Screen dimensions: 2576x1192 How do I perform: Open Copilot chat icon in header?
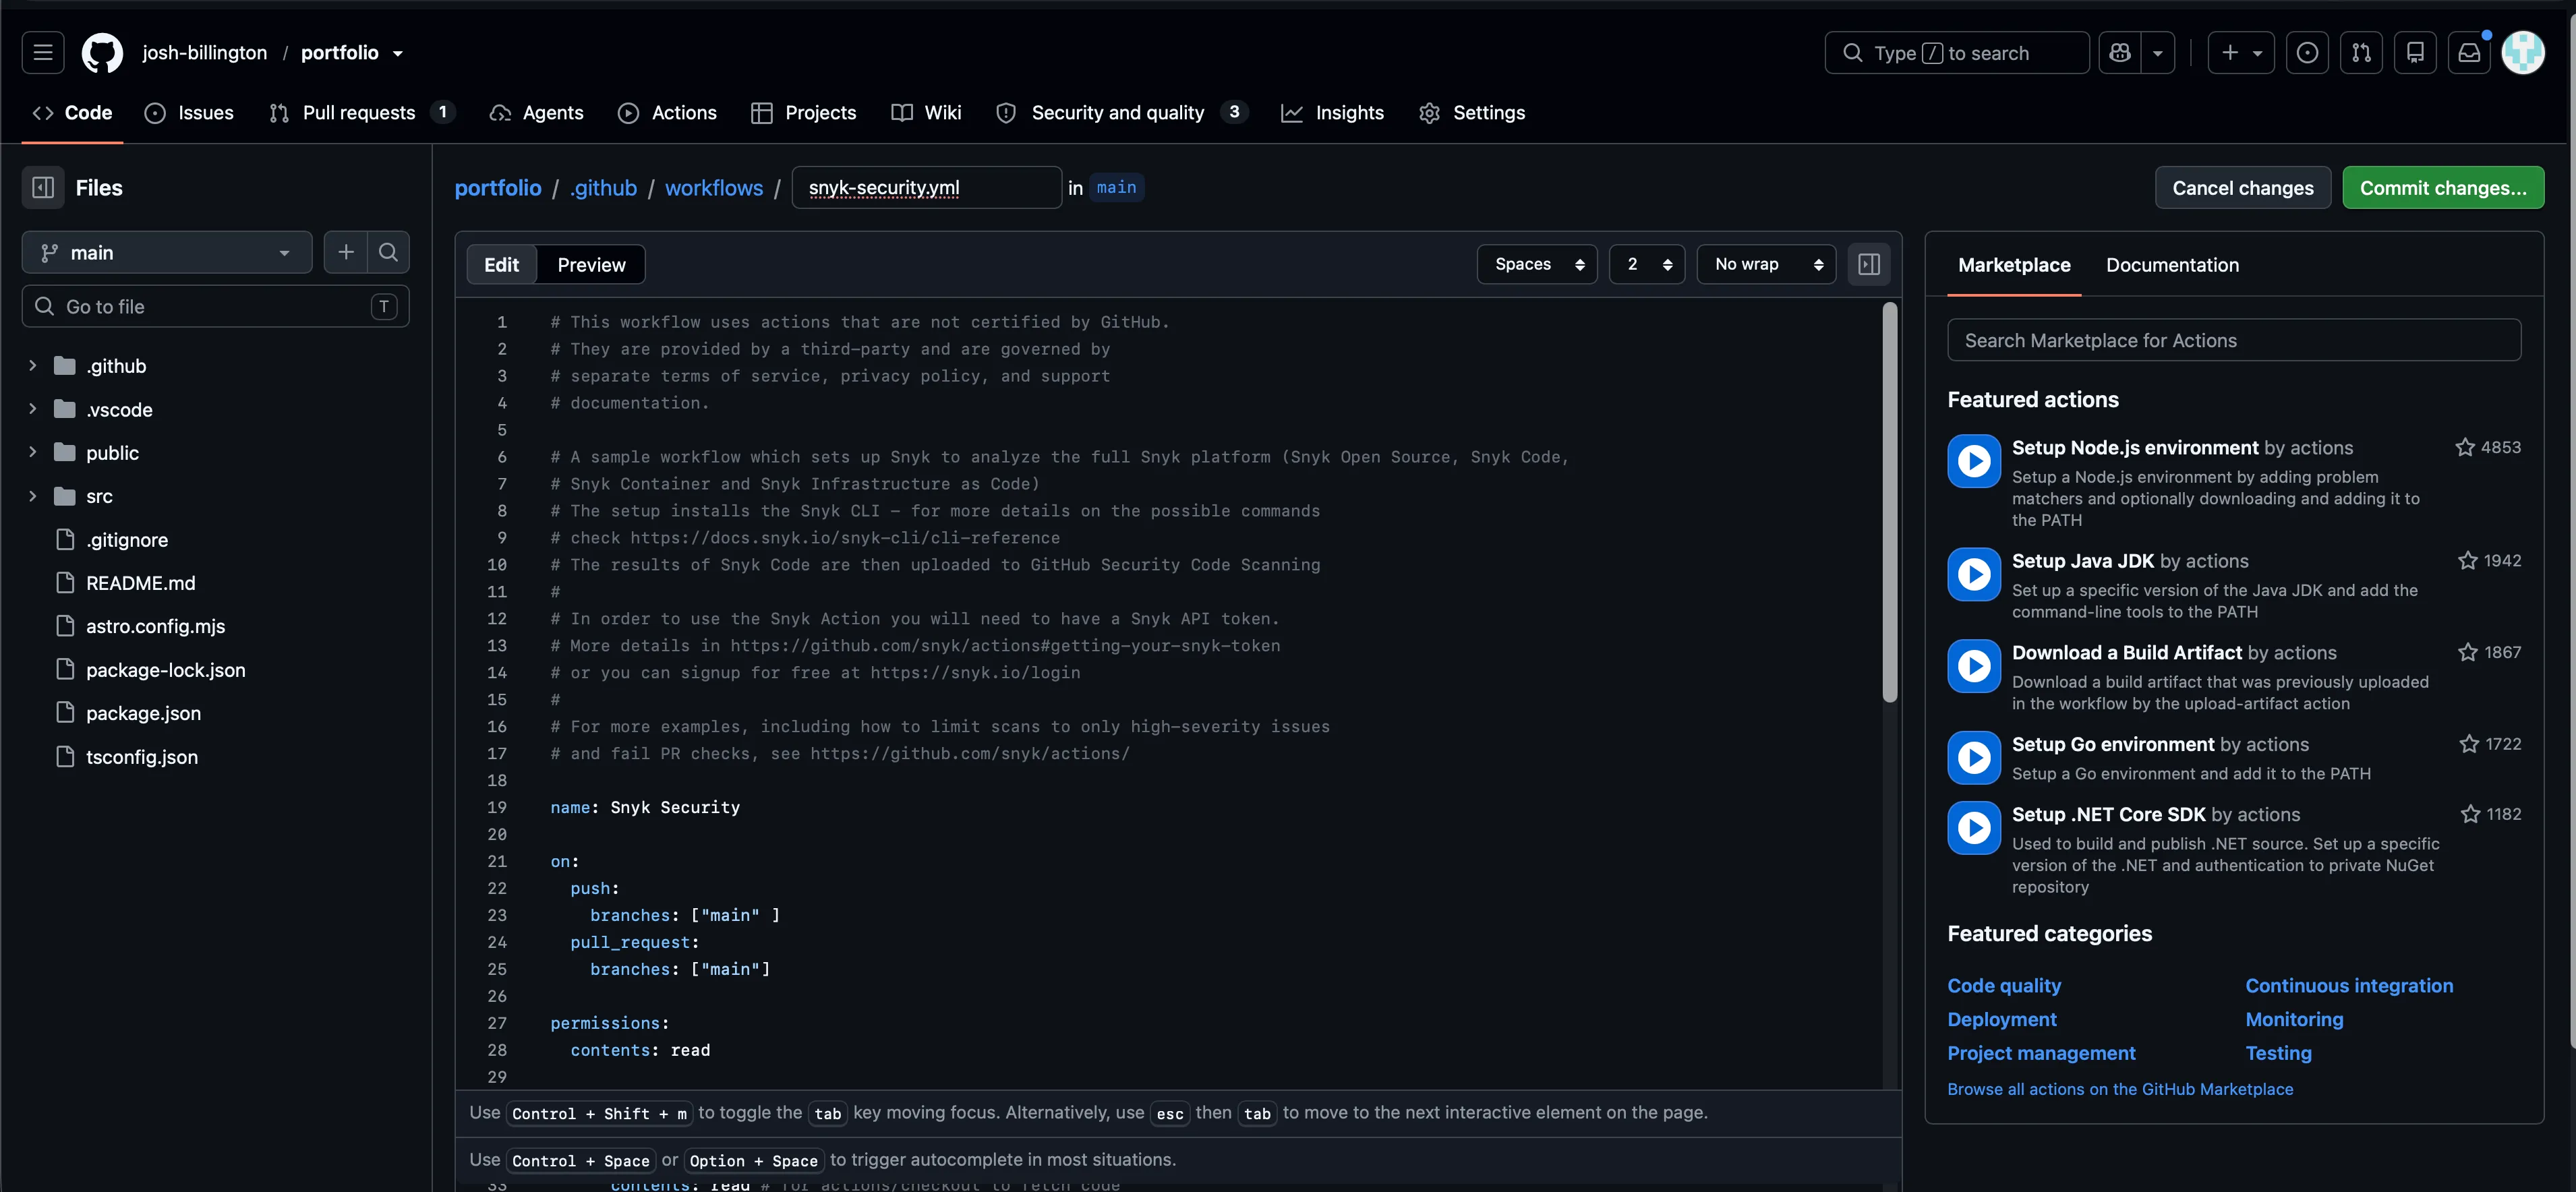[x=2119, y=53]
